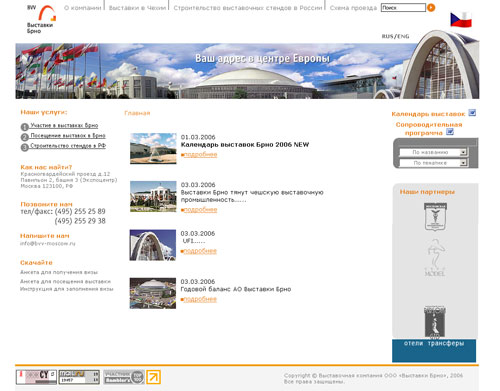Click the Czech flag icon
500x391 pixels.
pos(461,19)
